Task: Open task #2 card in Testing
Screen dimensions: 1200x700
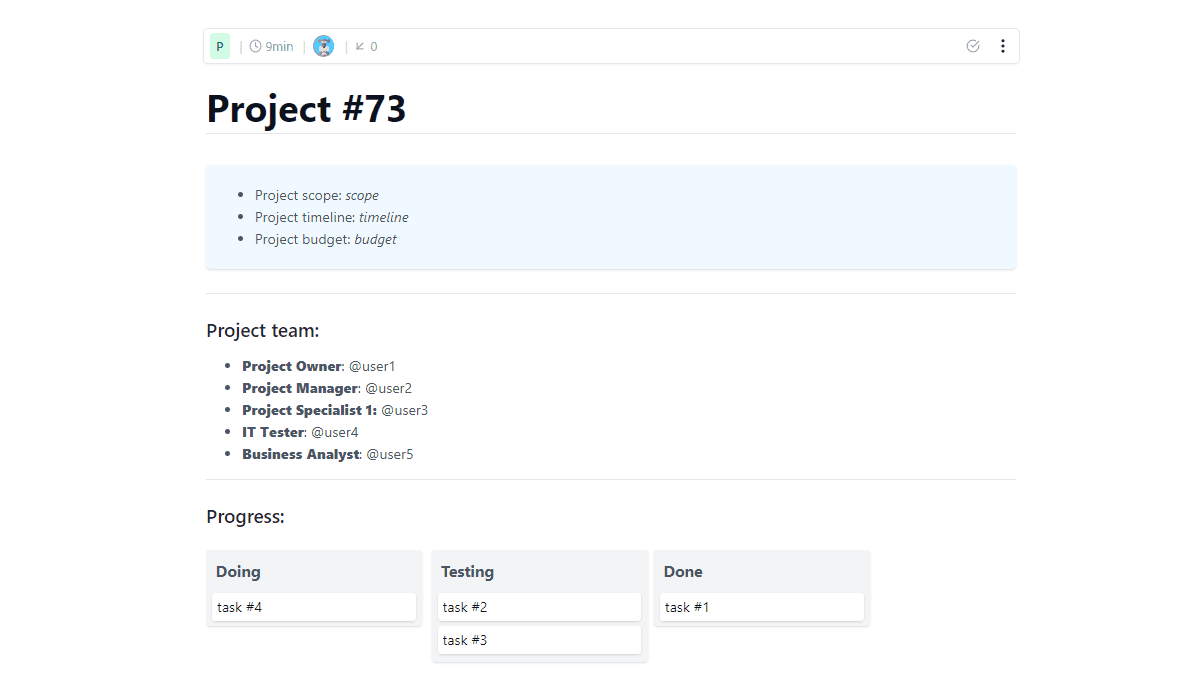Action: (539, 607)
